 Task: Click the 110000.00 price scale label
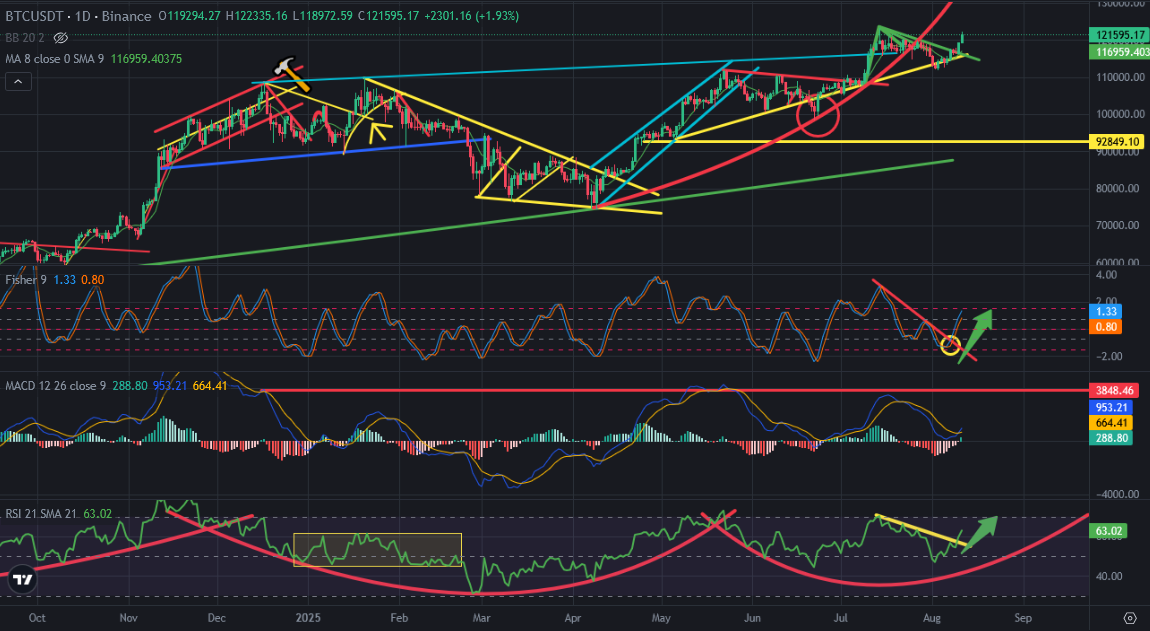(1118, 77)
